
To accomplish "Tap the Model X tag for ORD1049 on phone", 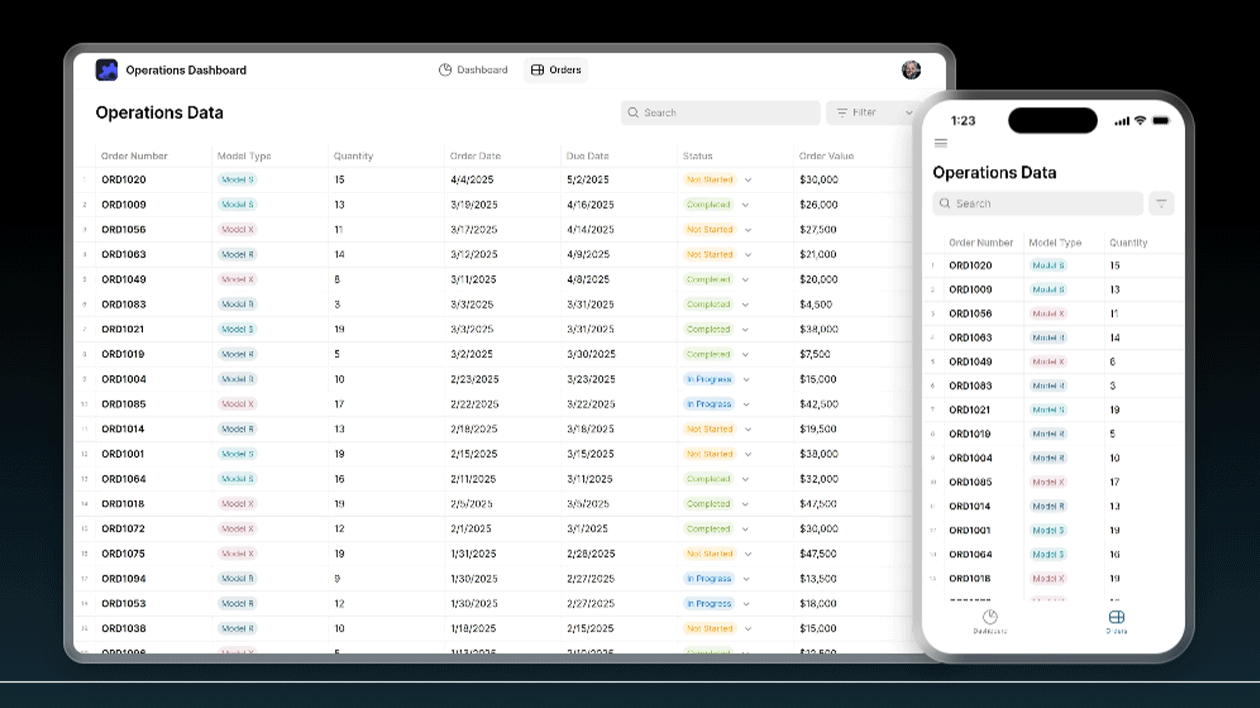I will coord(1049,362).
